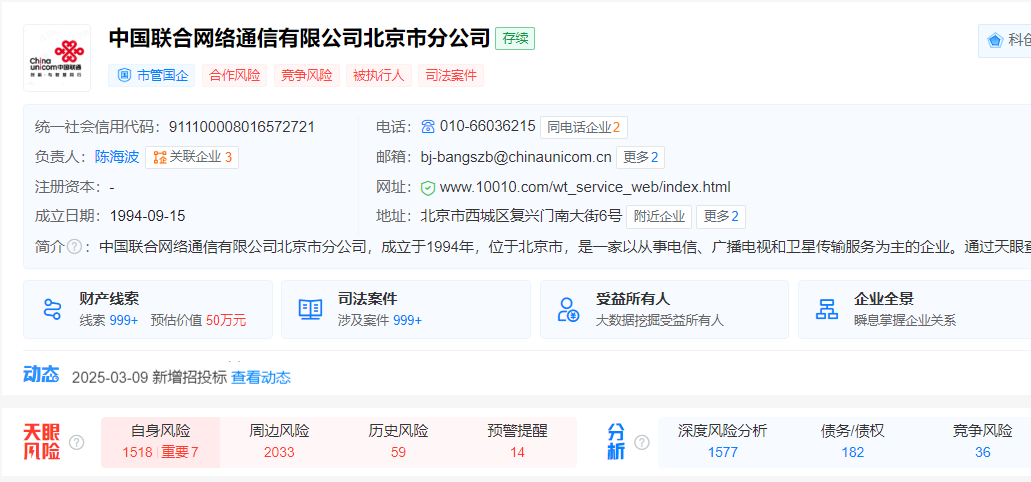
Task: Open the 自身风险 tab
Action: [x=160, y=442]
